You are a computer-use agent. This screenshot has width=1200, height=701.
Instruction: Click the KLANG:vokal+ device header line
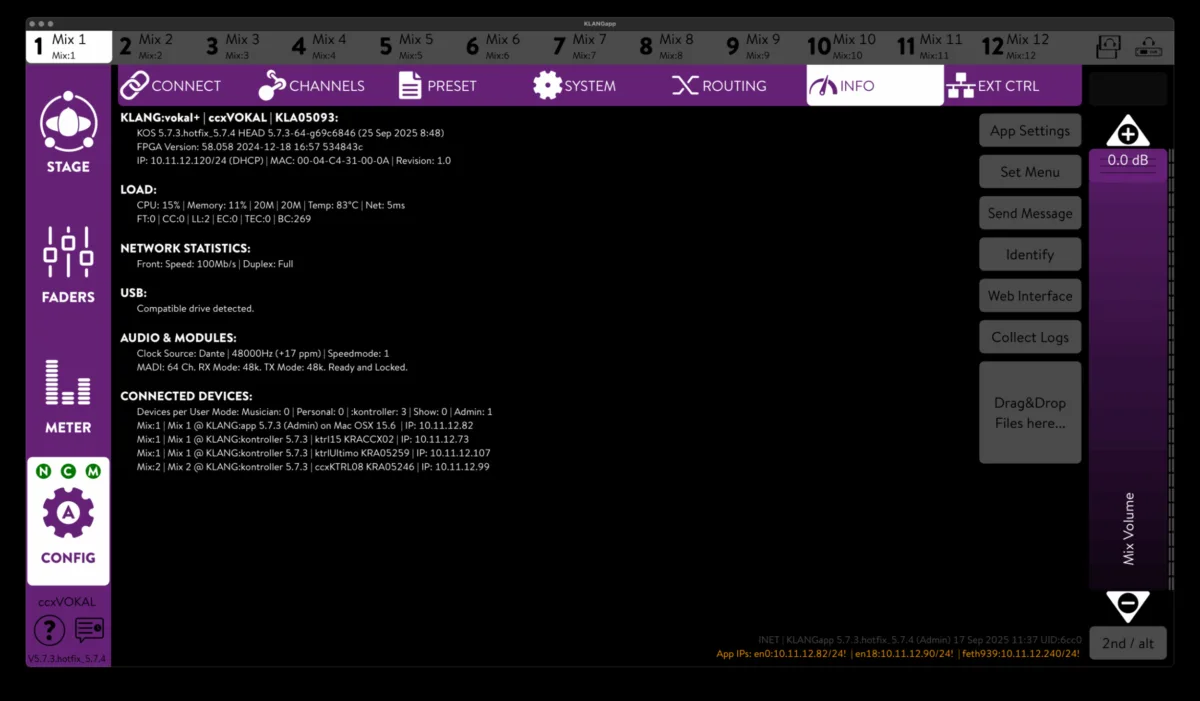click(x=229, y=118)
